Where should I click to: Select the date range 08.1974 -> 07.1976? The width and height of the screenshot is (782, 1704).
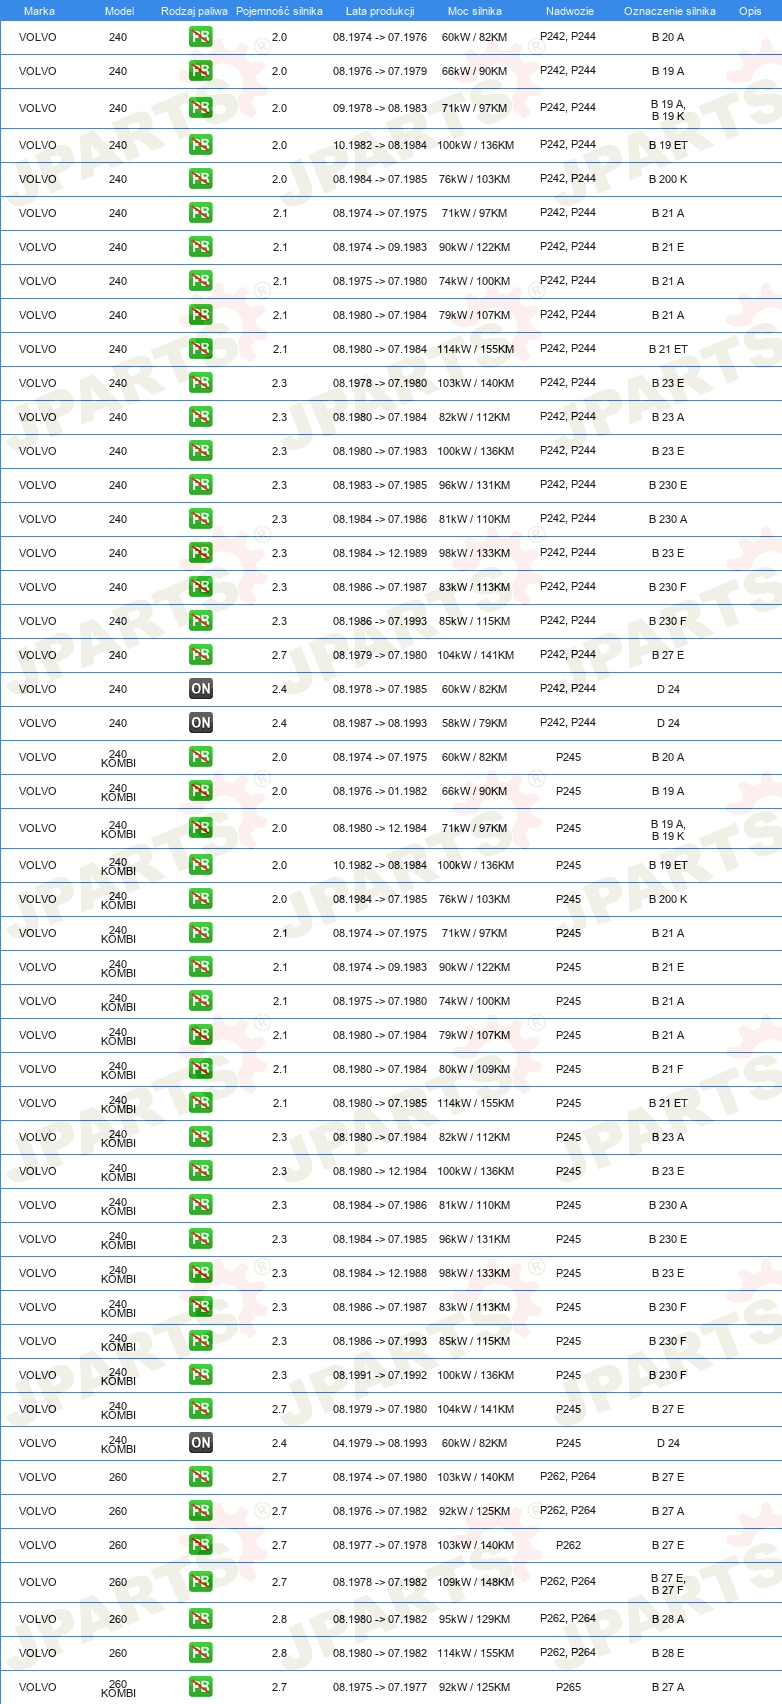pos(380,37)
